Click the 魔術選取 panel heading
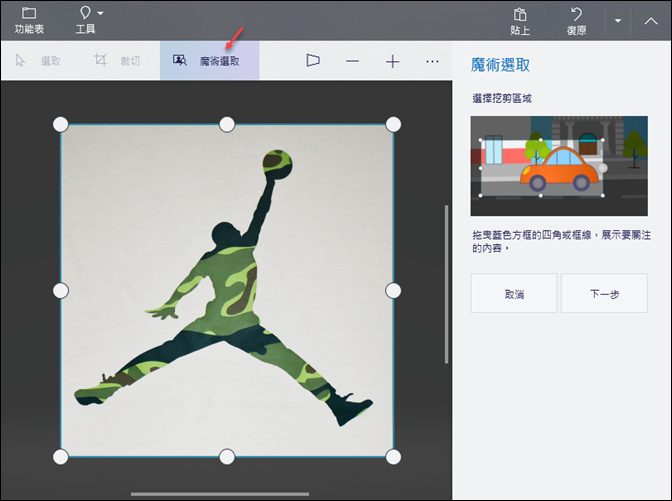Screen dimensions: 672x501 [x=500, y=65]
